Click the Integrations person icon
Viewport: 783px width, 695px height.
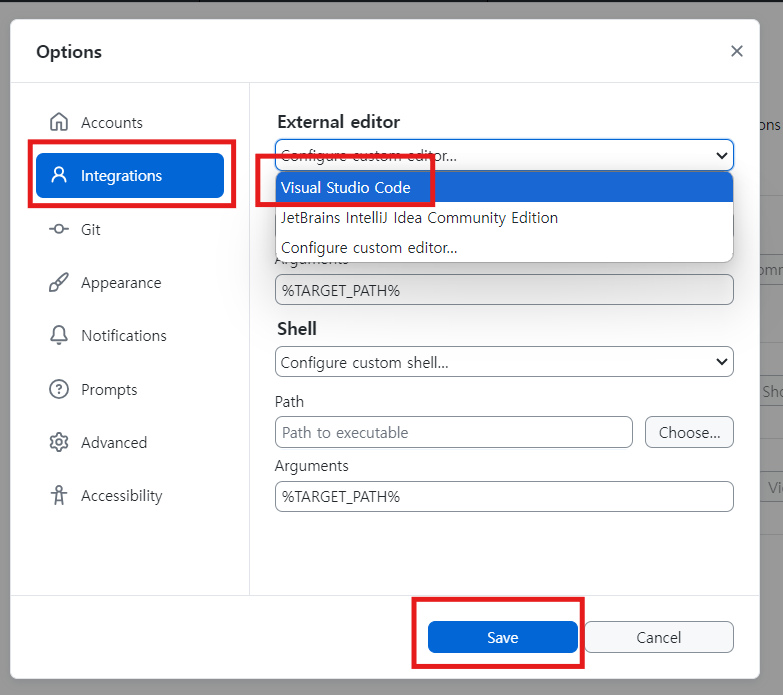[x=59, y=175]
